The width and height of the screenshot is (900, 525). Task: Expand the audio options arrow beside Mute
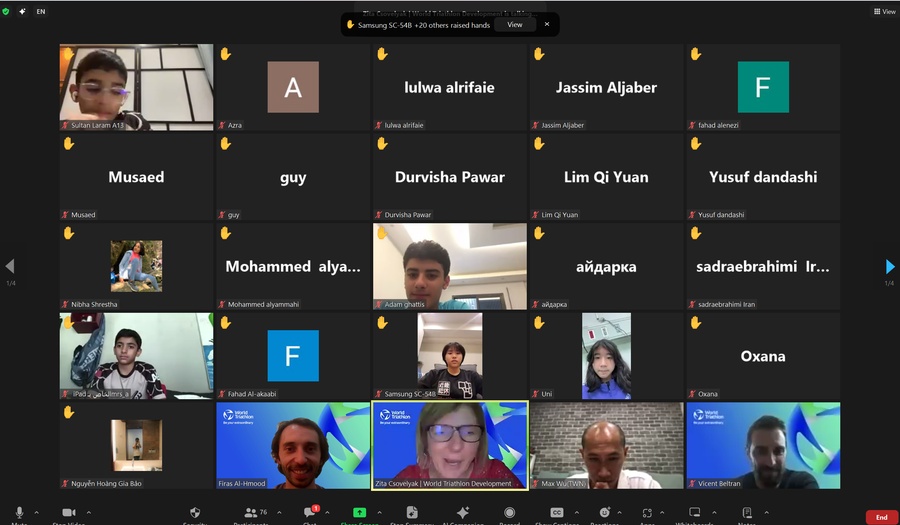coord(36,512)
